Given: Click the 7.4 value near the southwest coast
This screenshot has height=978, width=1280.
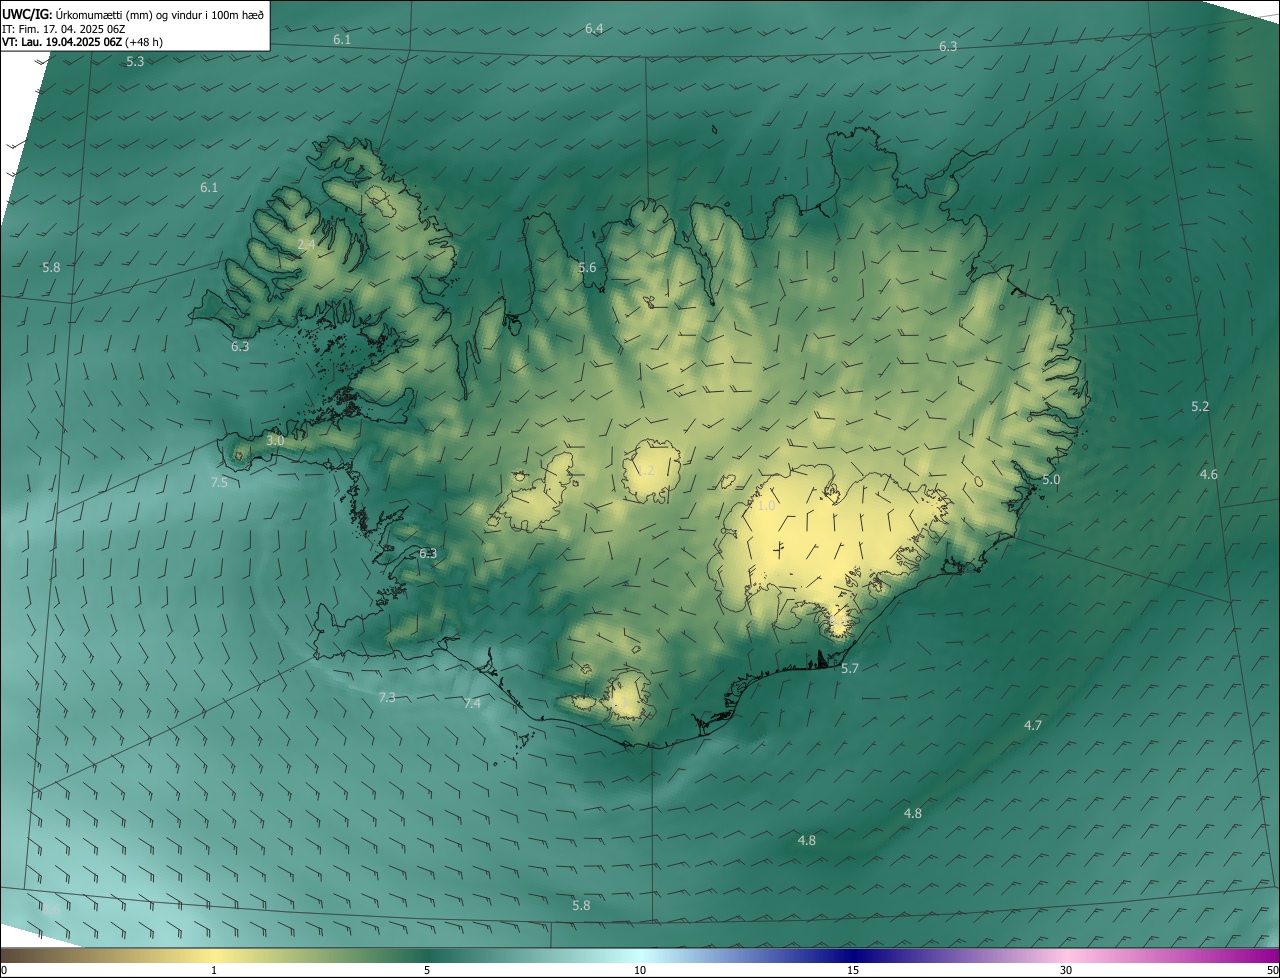Looking at the screenshot, I should [x=472, y=704].
